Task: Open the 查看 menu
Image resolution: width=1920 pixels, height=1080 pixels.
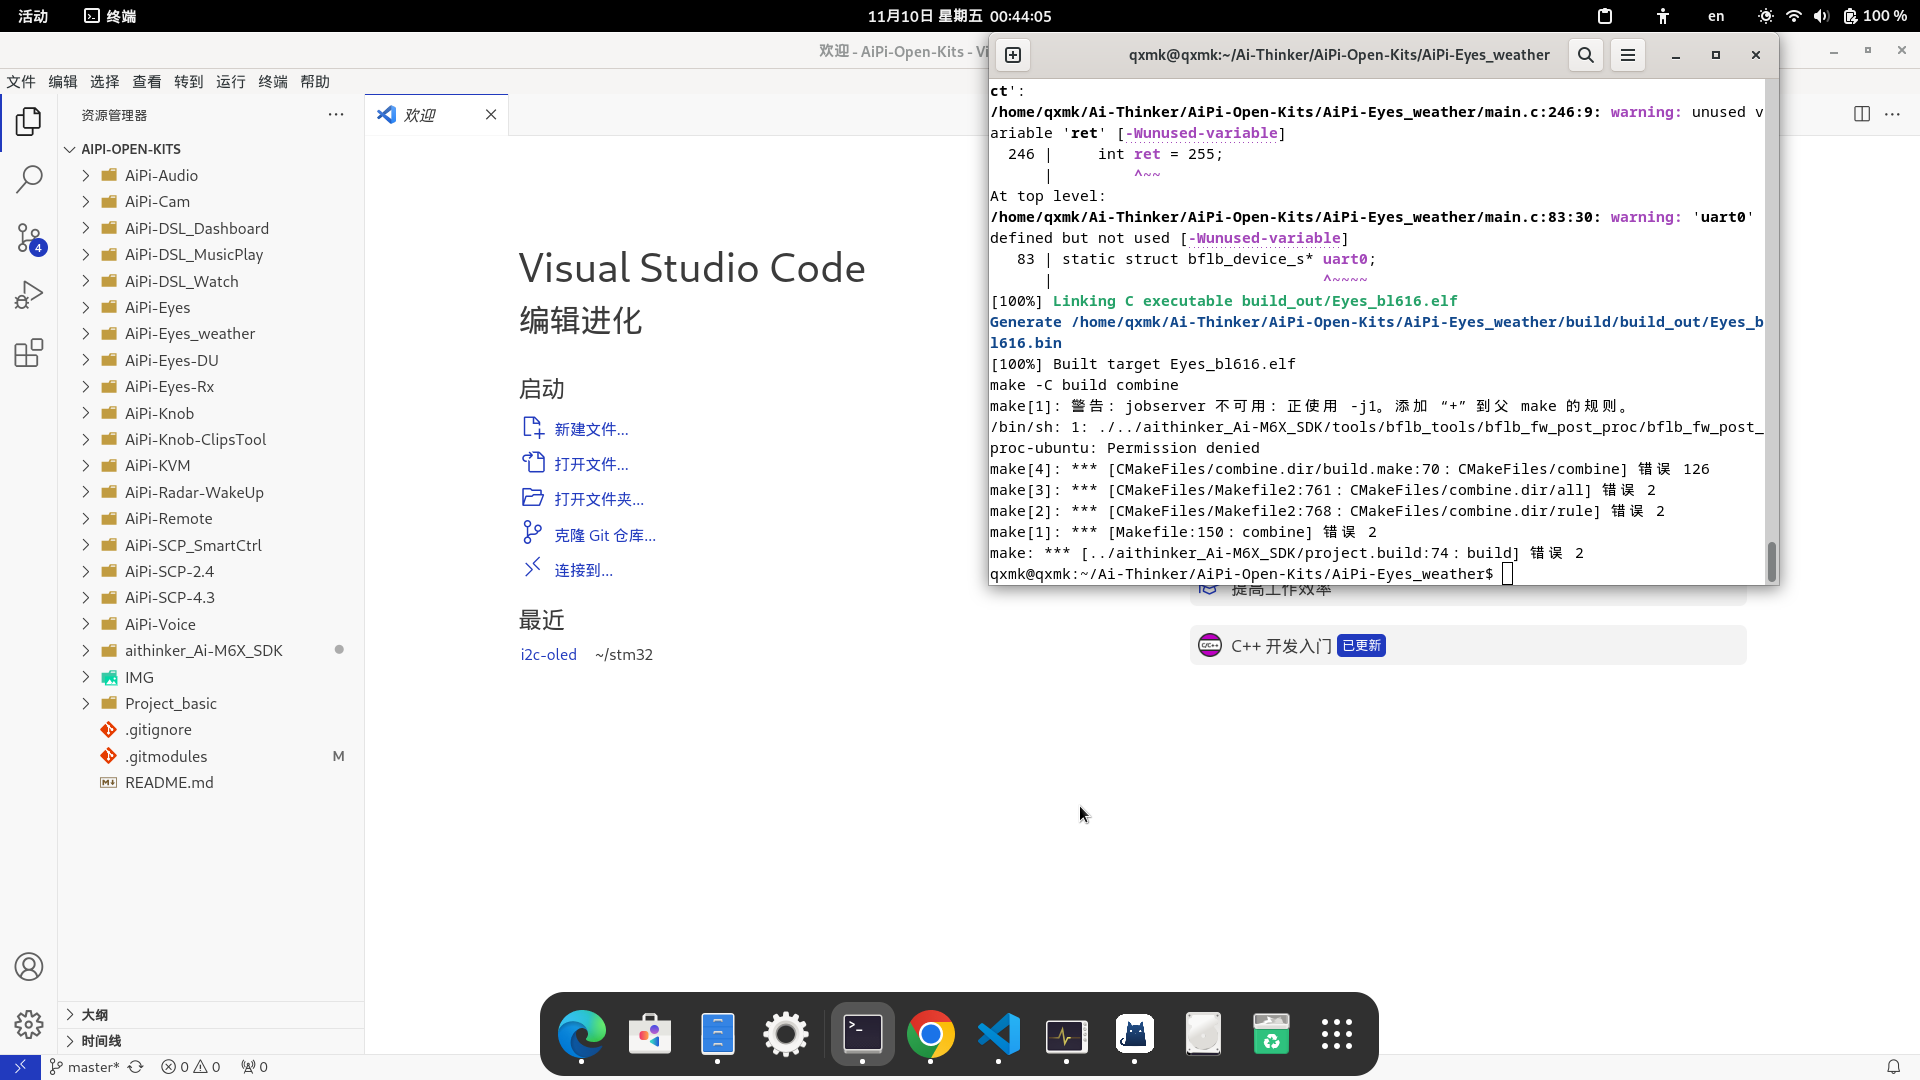Action: tap(147, 82)
